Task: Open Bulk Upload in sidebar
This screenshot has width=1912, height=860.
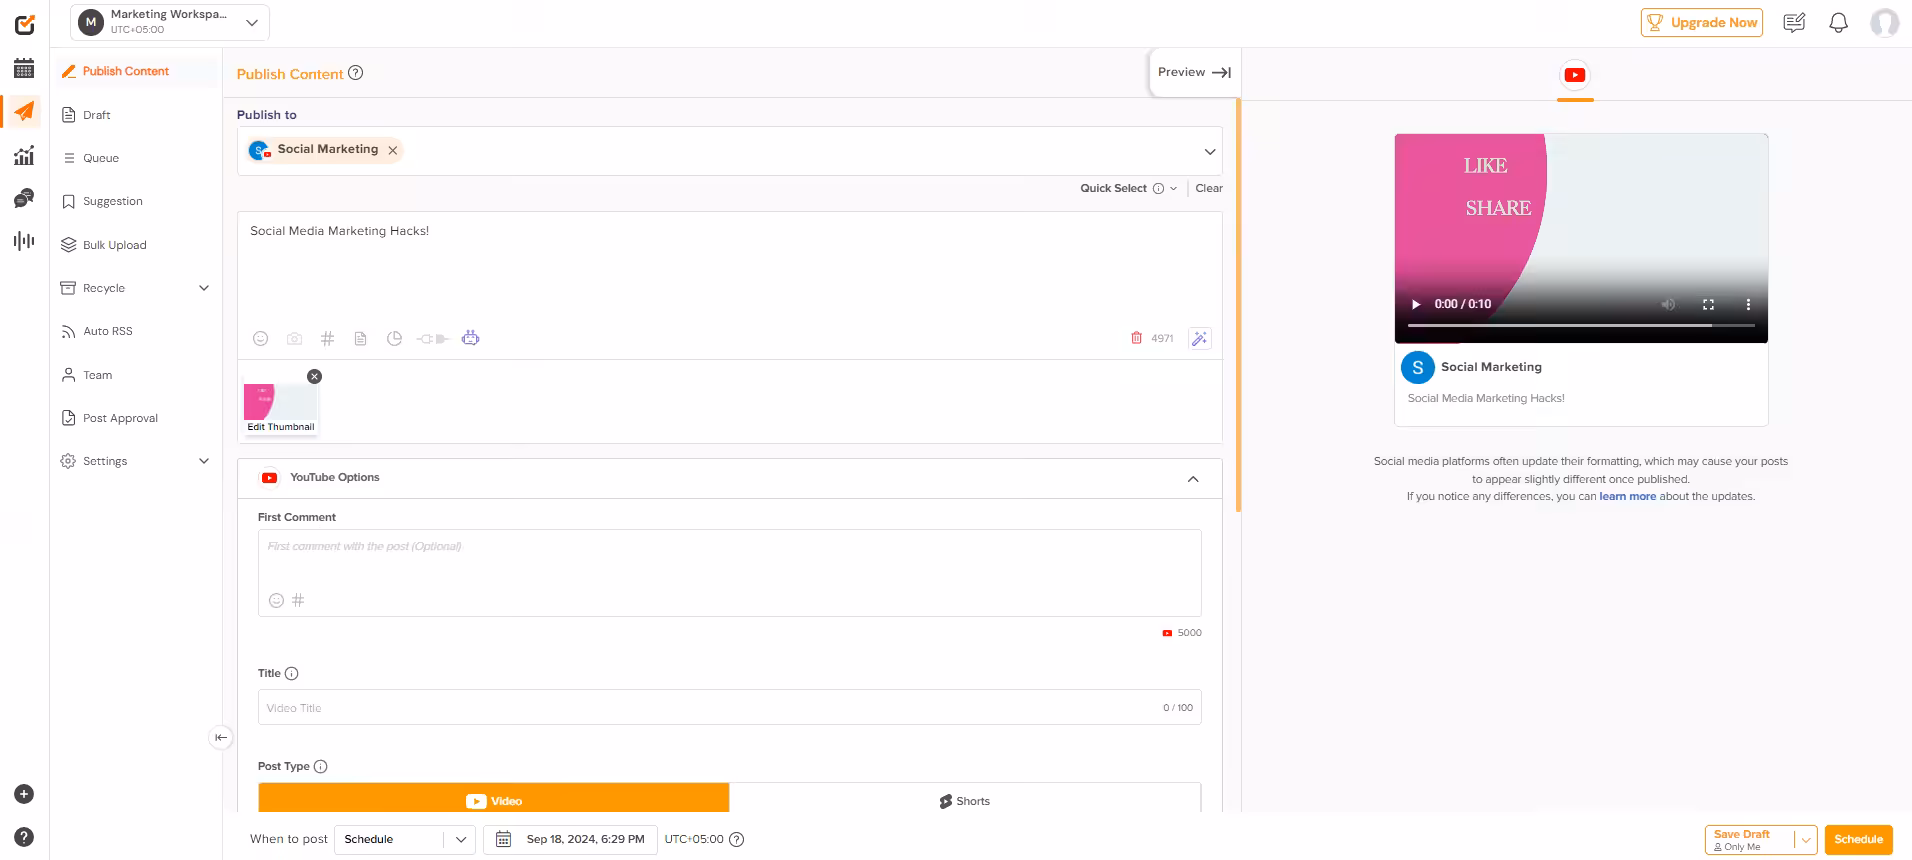Action: [x=115, y=245]
